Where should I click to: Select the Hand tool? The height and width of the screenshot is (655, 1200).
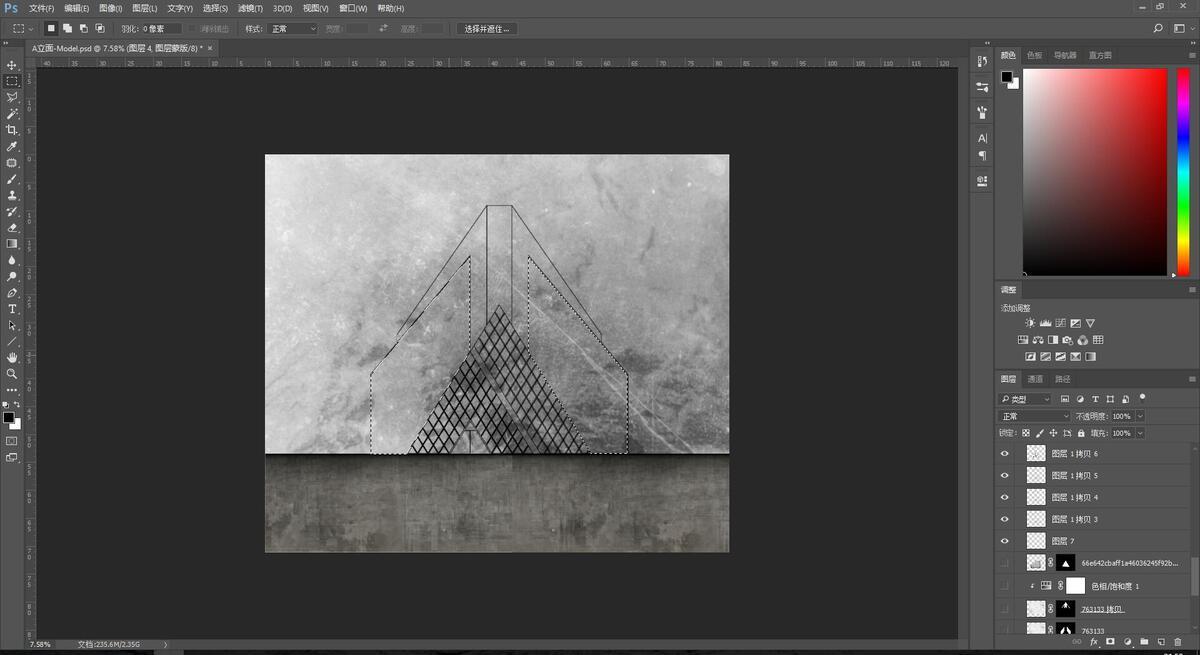(12, 357)
